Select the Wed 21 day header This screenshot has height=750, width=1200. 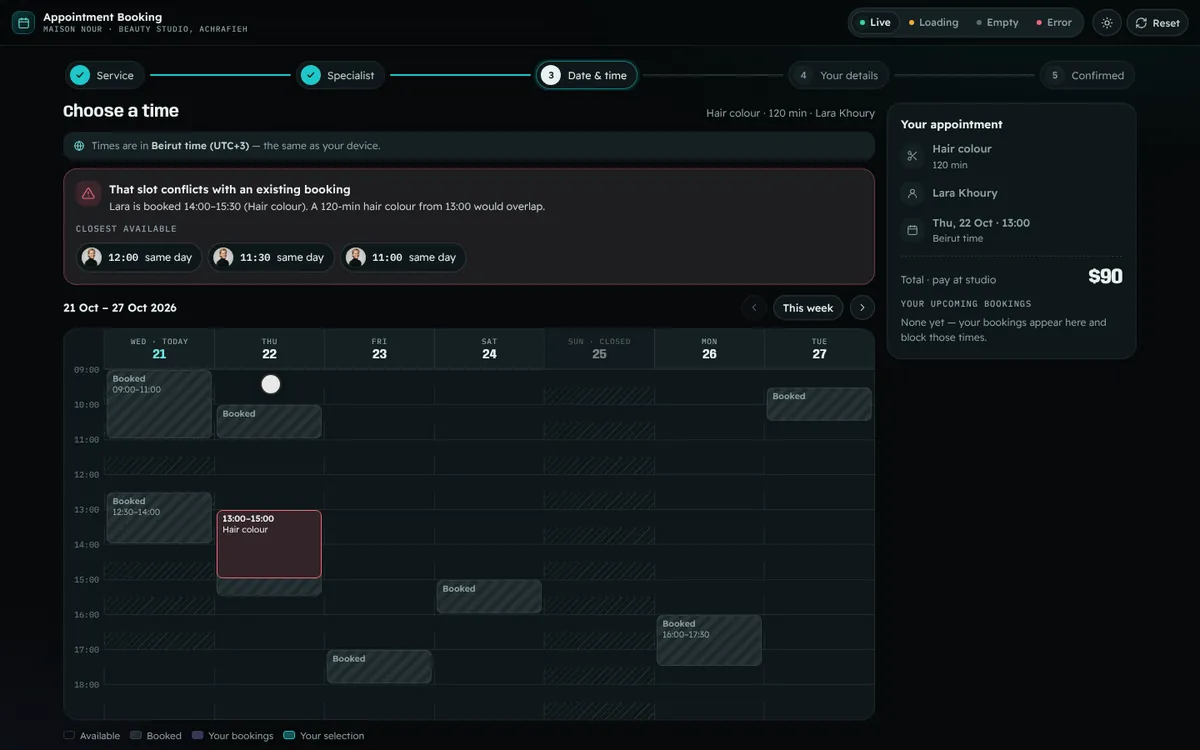[x=159, y=348]
